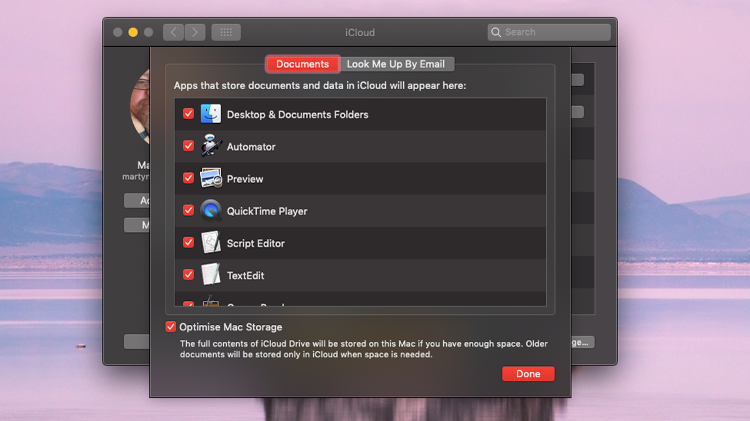Select the Preview label
750x421 pixels.
245,179
